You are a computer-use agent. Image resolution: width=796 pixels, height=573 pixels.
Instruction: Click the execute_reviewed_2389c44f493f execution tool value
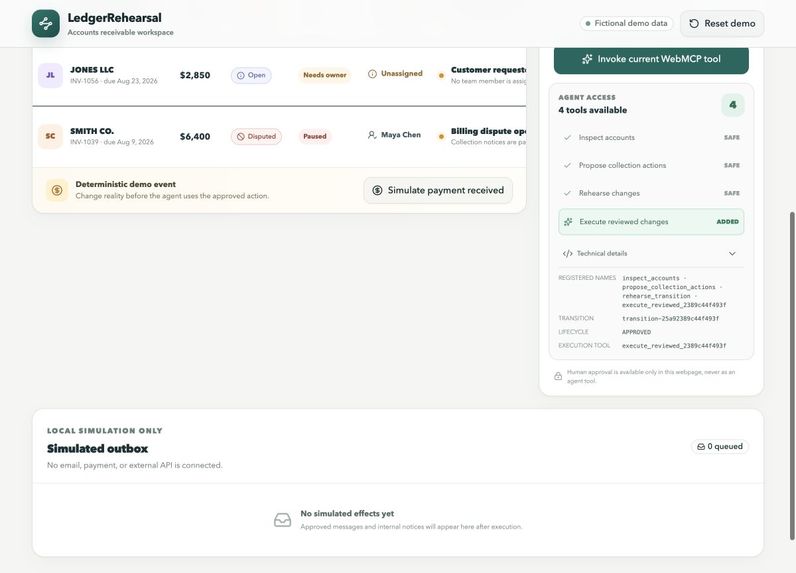(674, 346)
